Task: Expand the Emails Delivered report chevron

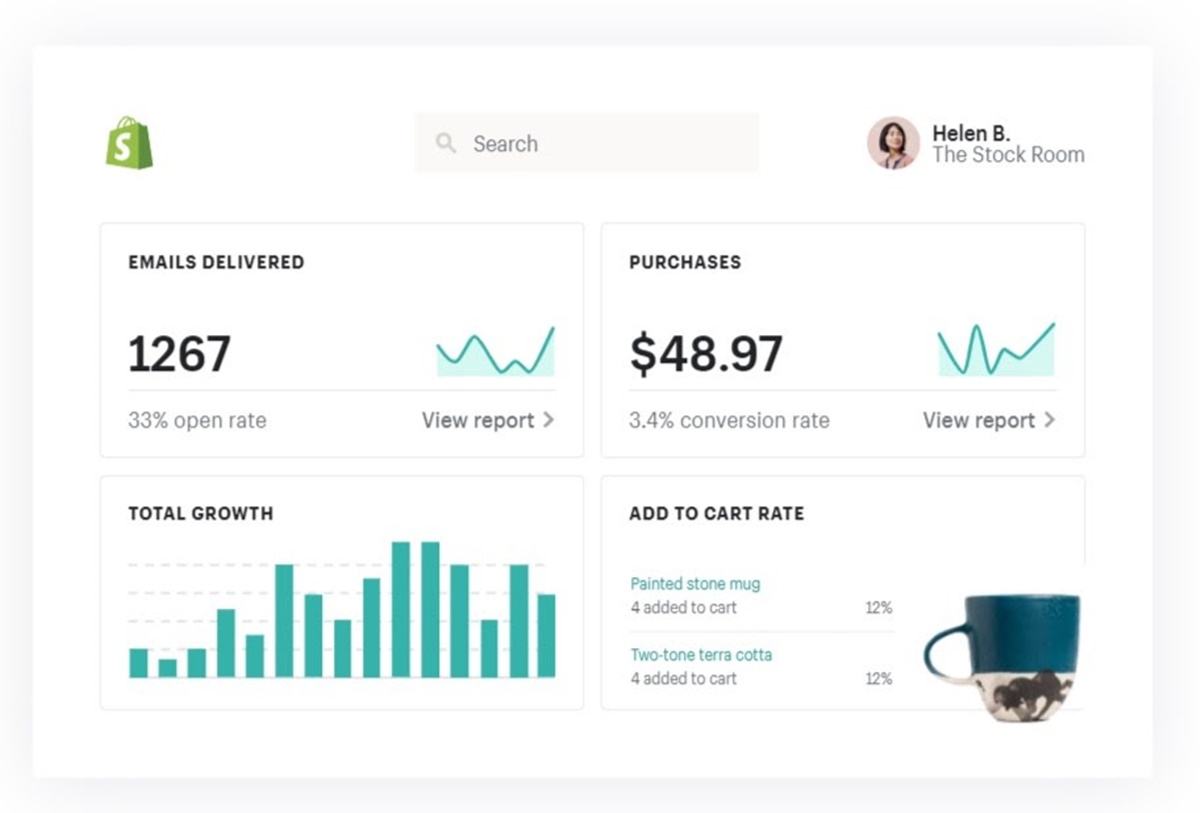Action: point(549,420)
